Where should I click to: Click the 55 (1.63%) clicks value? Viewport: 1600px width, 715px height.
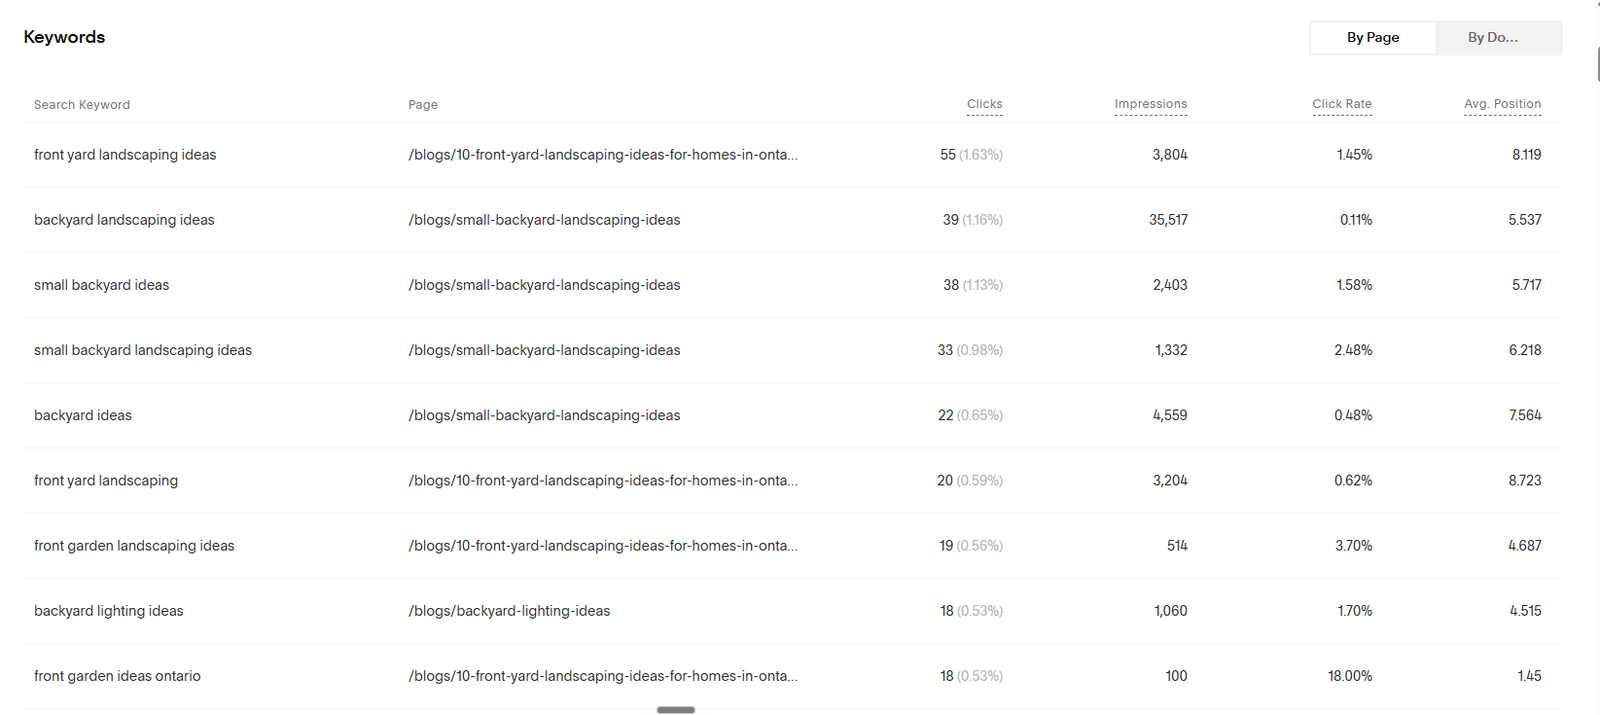971,155
